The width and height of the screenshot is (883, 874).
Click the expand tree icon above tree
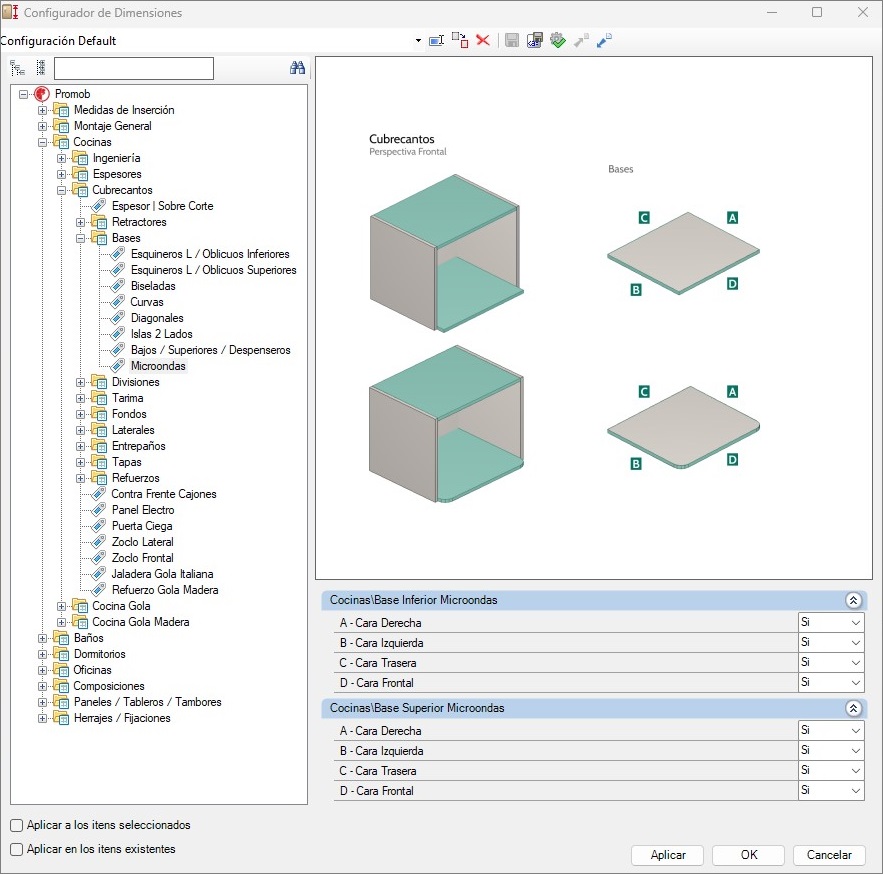[x=18, y=68]
